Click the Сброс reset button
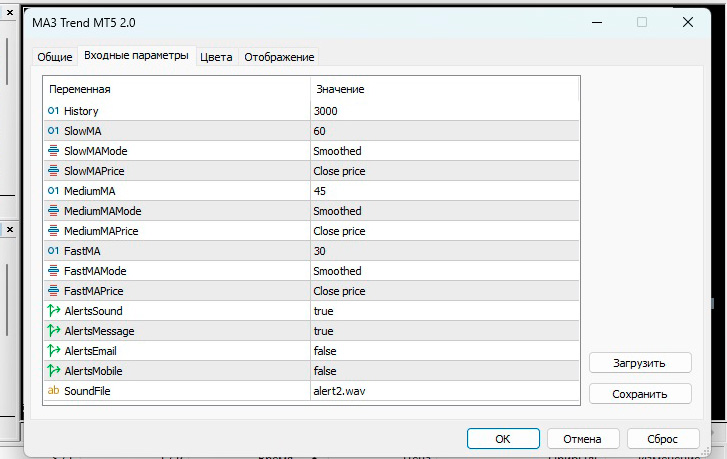 click(663, 438)
